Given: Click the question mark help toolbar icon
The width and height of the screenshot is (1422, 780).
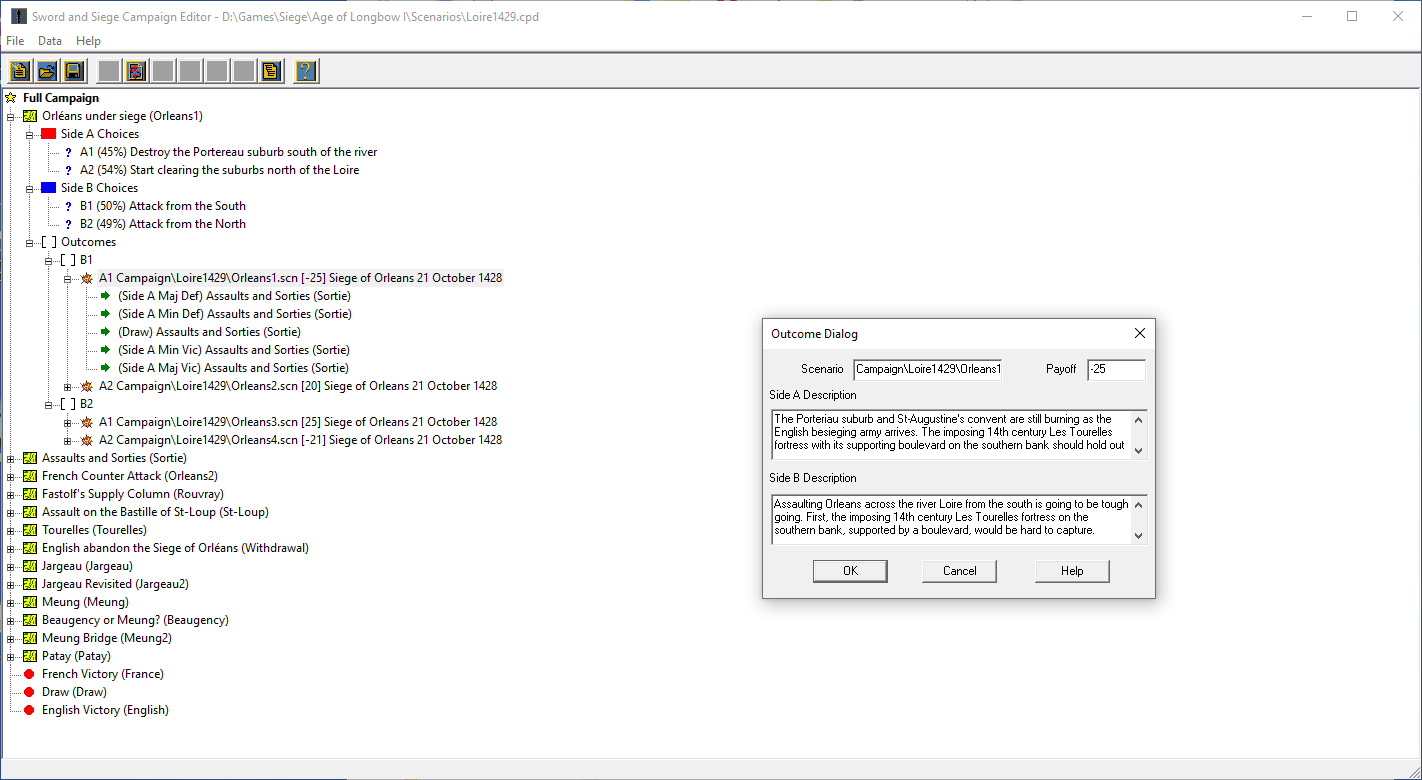Looking at the screenshot, I should (x=306, y=71).
